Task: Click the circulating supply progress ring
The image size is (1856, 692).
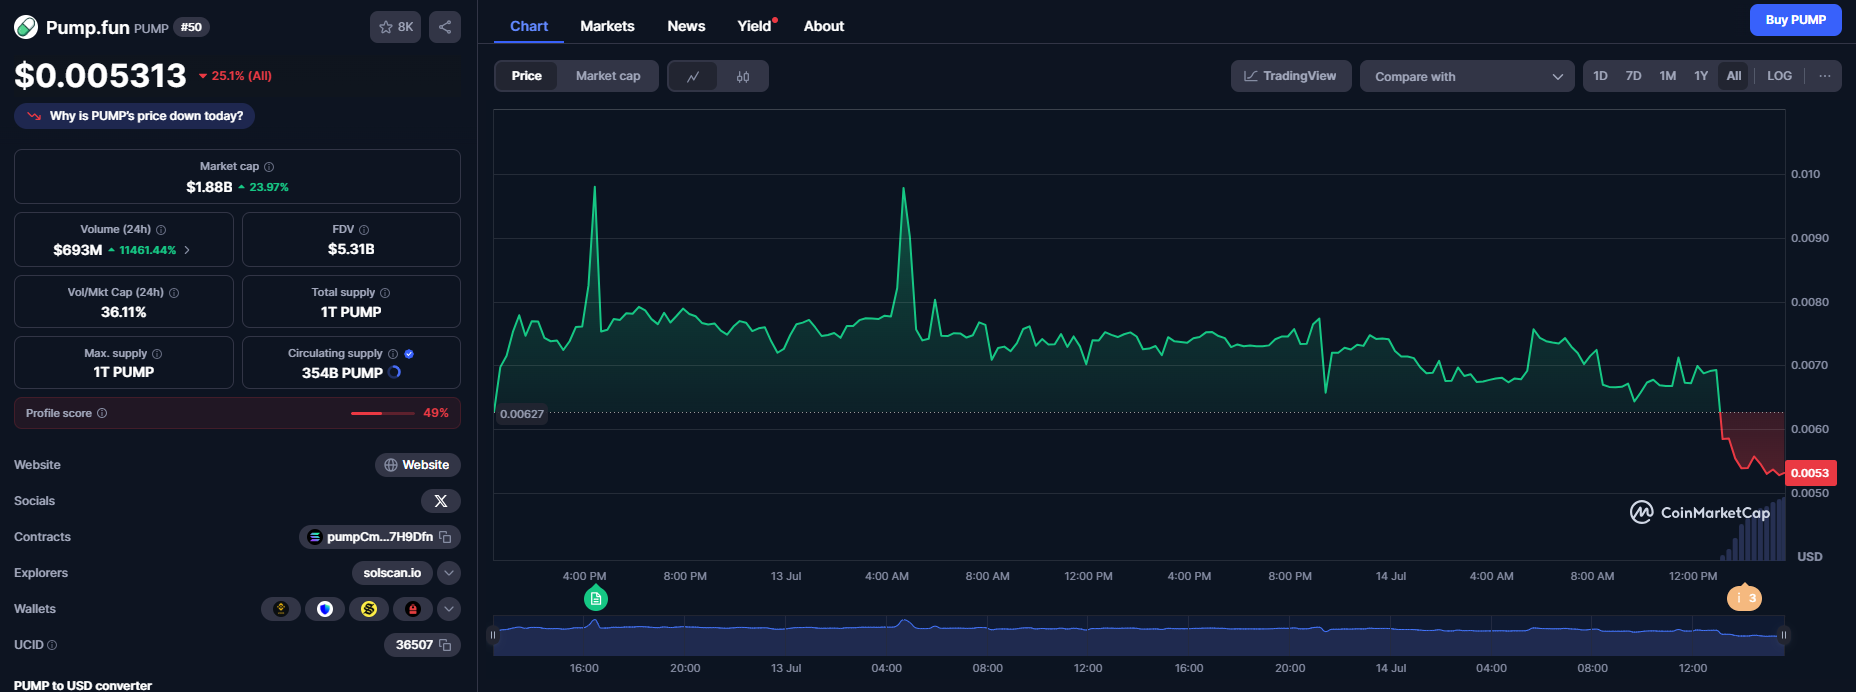Action: click(395, 372)
